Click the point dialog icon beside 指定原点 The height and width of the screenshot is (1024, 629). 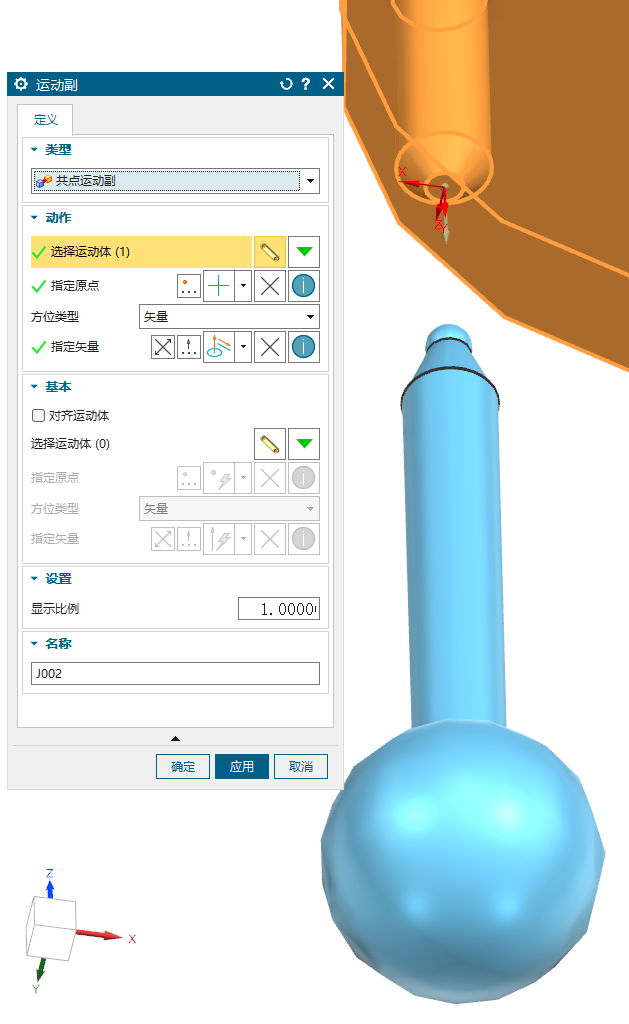(189, 286)
